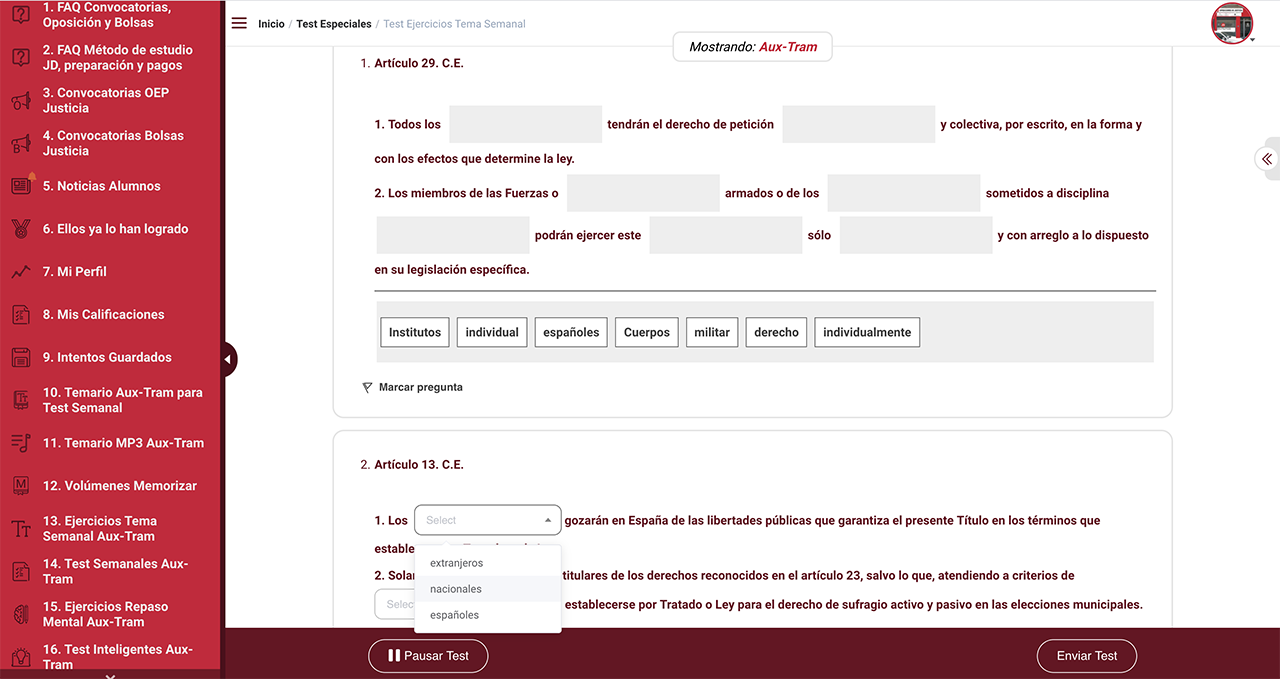Select the 'Cuerpos' word chip
This screenshot has width=1280, height=679.
647,332
